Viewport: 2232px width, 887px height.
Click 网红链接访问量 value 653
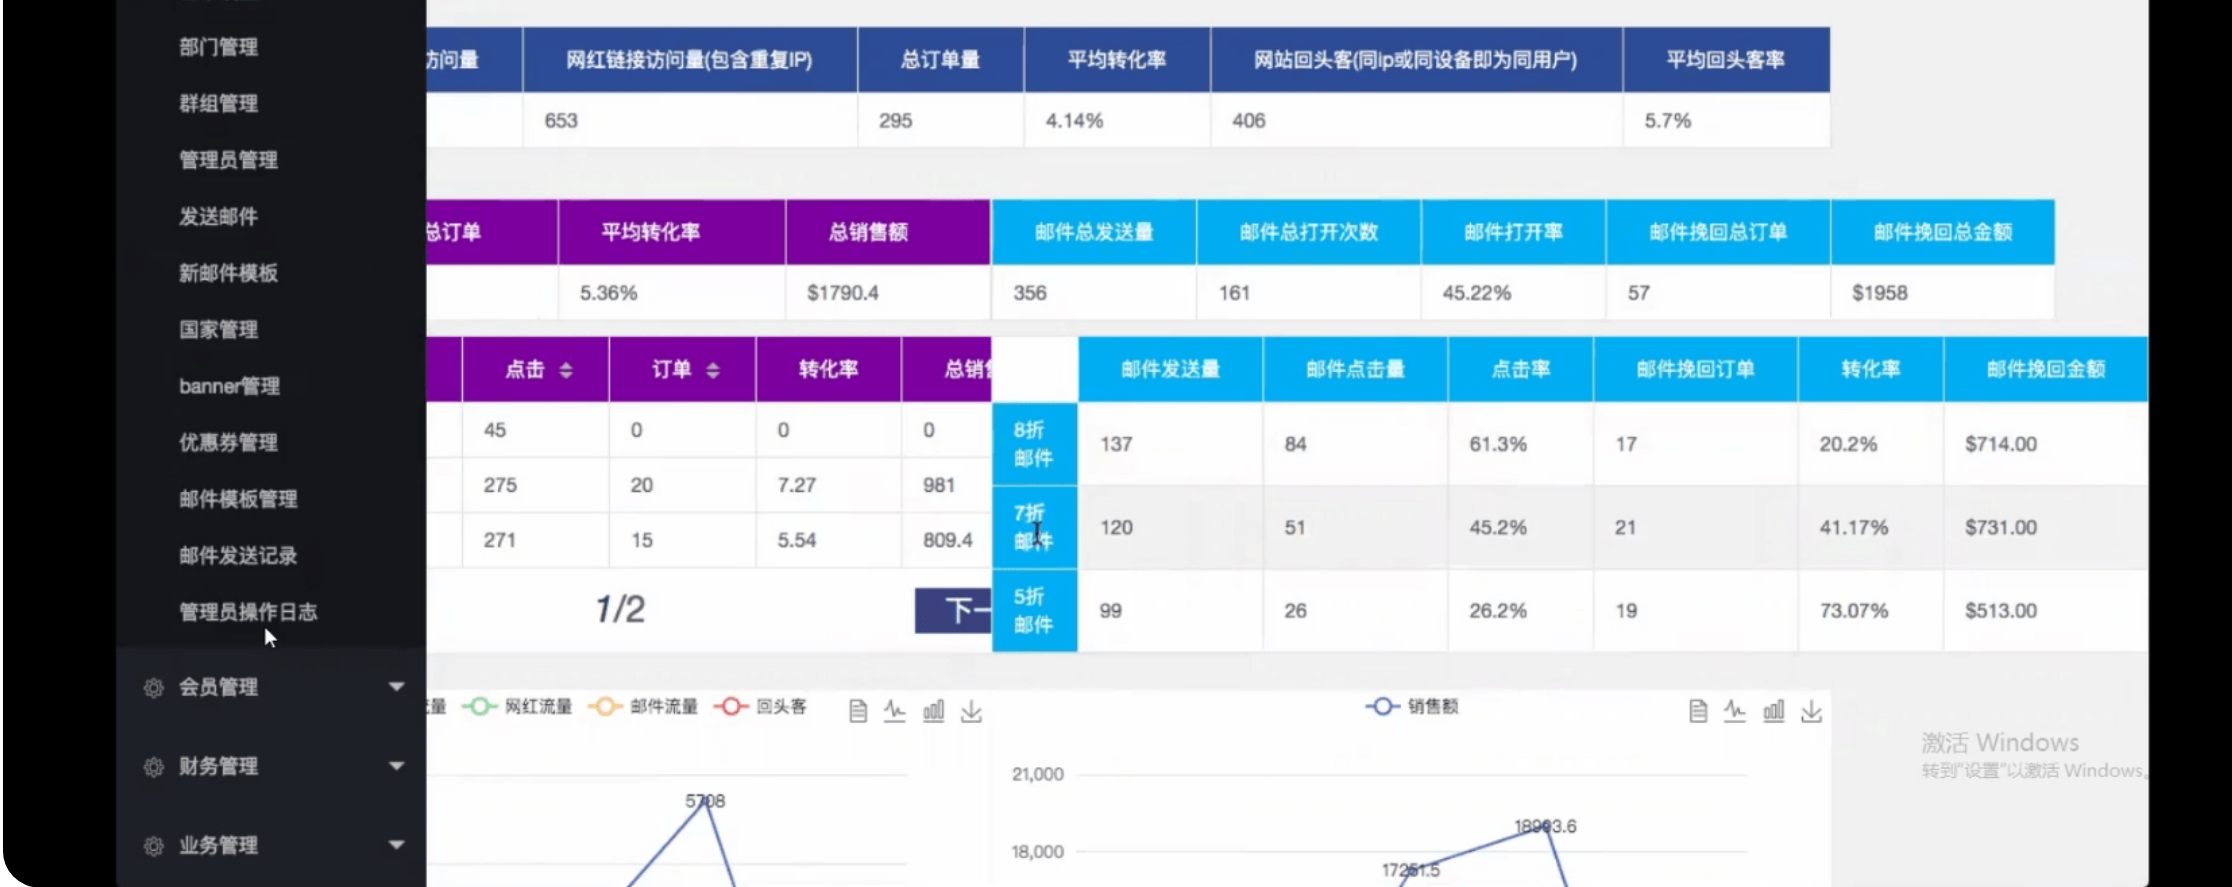(561, 121)
